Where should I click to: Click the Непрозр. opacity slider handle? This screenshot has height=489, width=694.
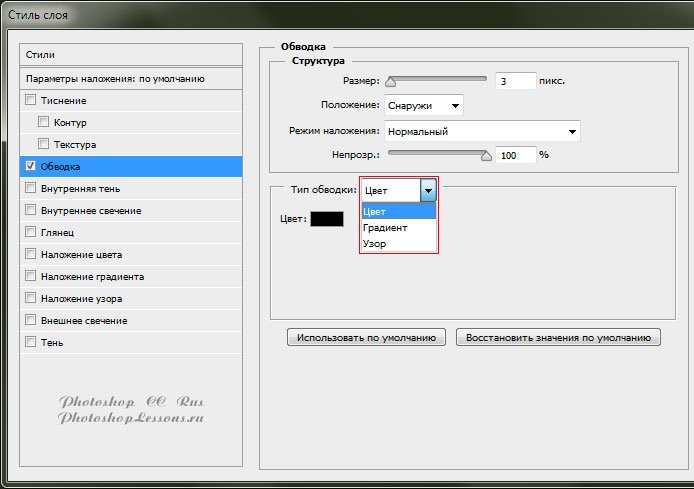click(487, 155)
